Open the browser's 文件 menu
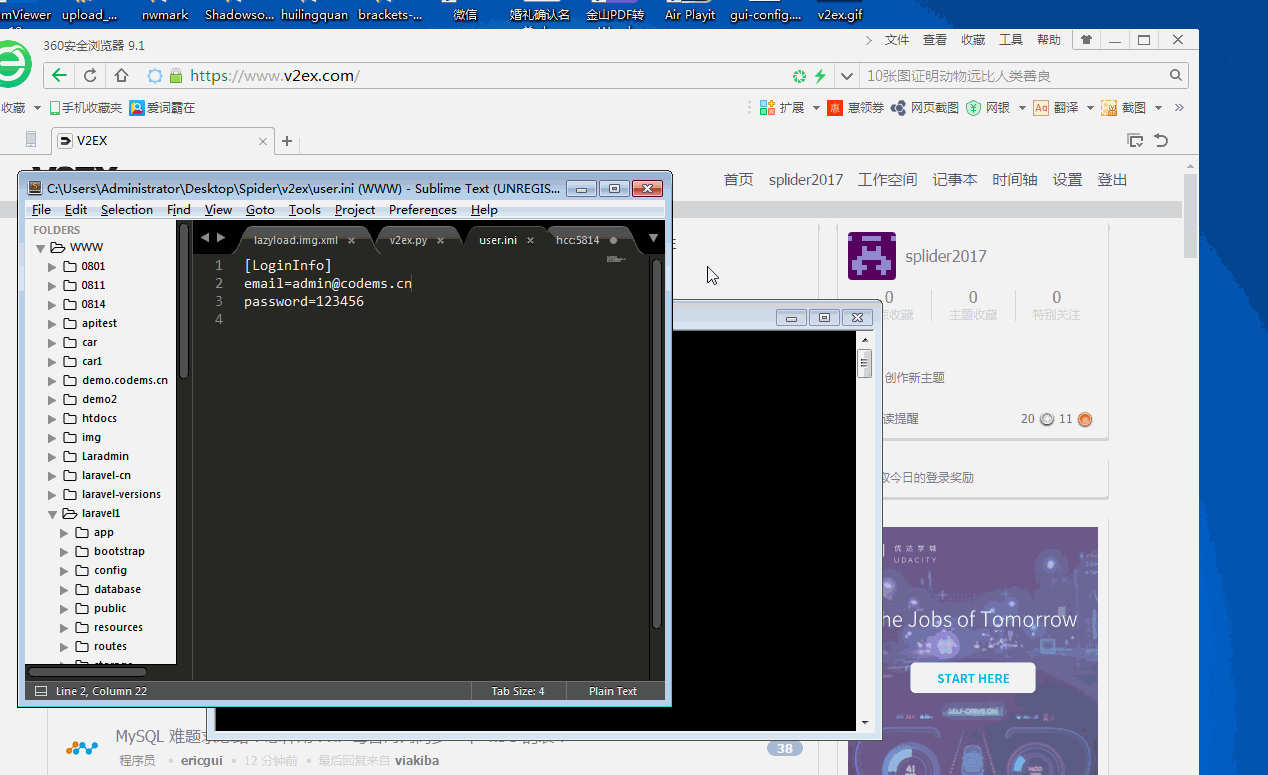 897,40
